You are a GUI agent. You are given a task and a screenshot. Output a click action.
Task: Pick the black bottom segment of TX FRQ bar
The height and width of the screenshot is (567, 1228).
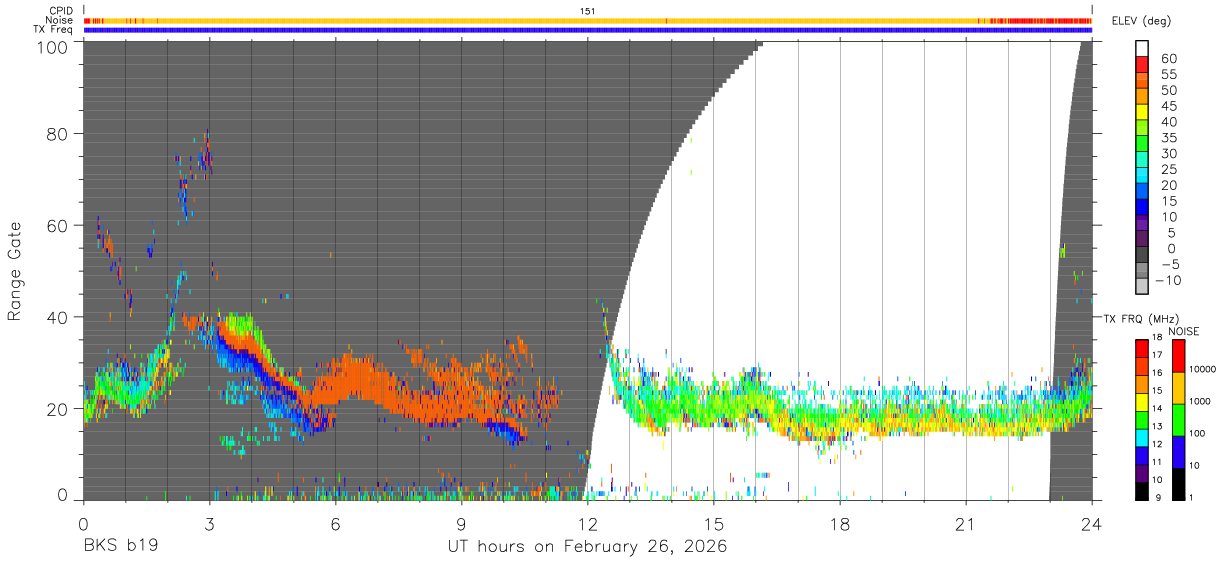pos(1142,489)
